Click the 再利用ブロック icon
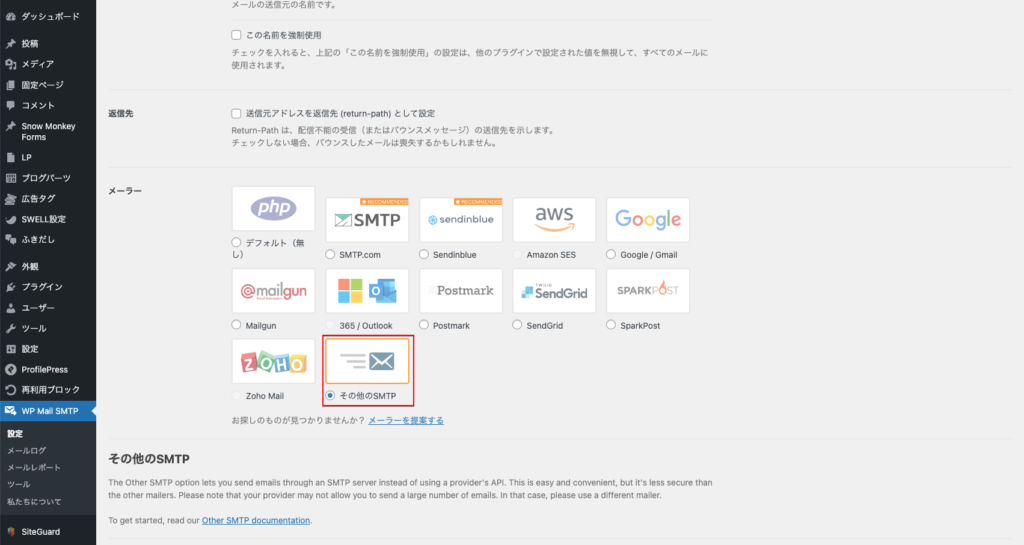 click(x=10, y=390)
